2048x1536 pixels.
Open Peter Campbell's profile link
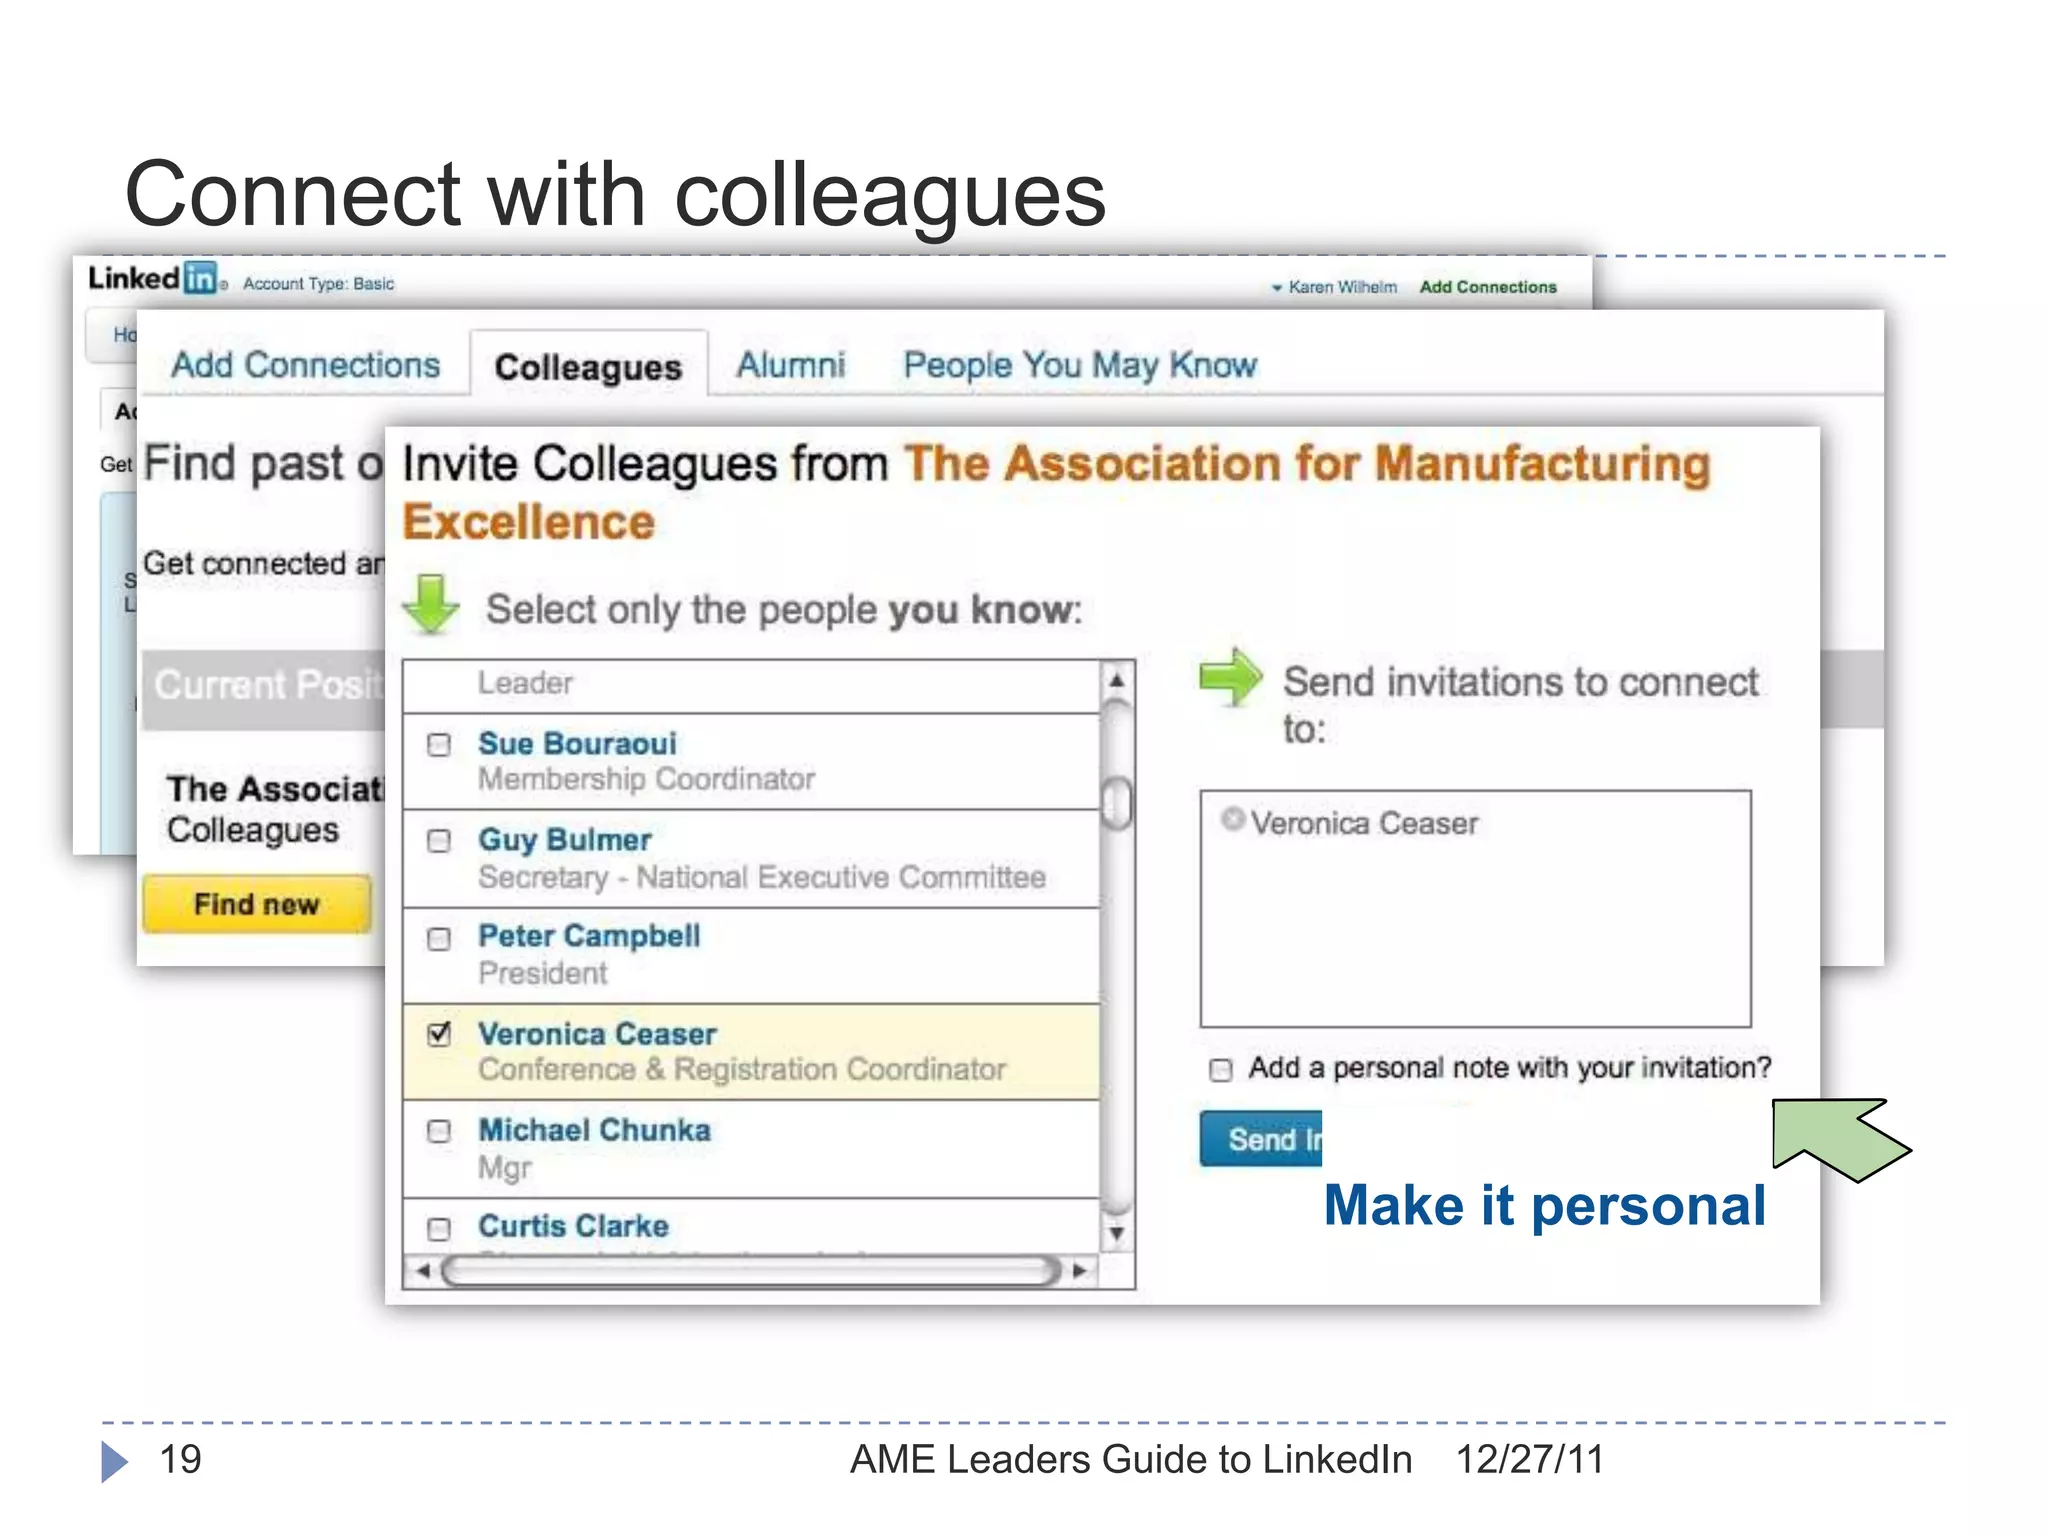coord(589,936)
